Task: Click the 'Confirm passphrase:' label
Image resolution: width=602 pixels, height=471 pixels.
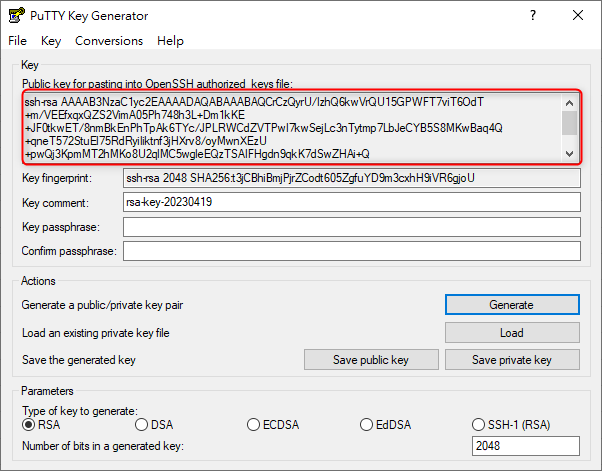Action: (69, 251)
